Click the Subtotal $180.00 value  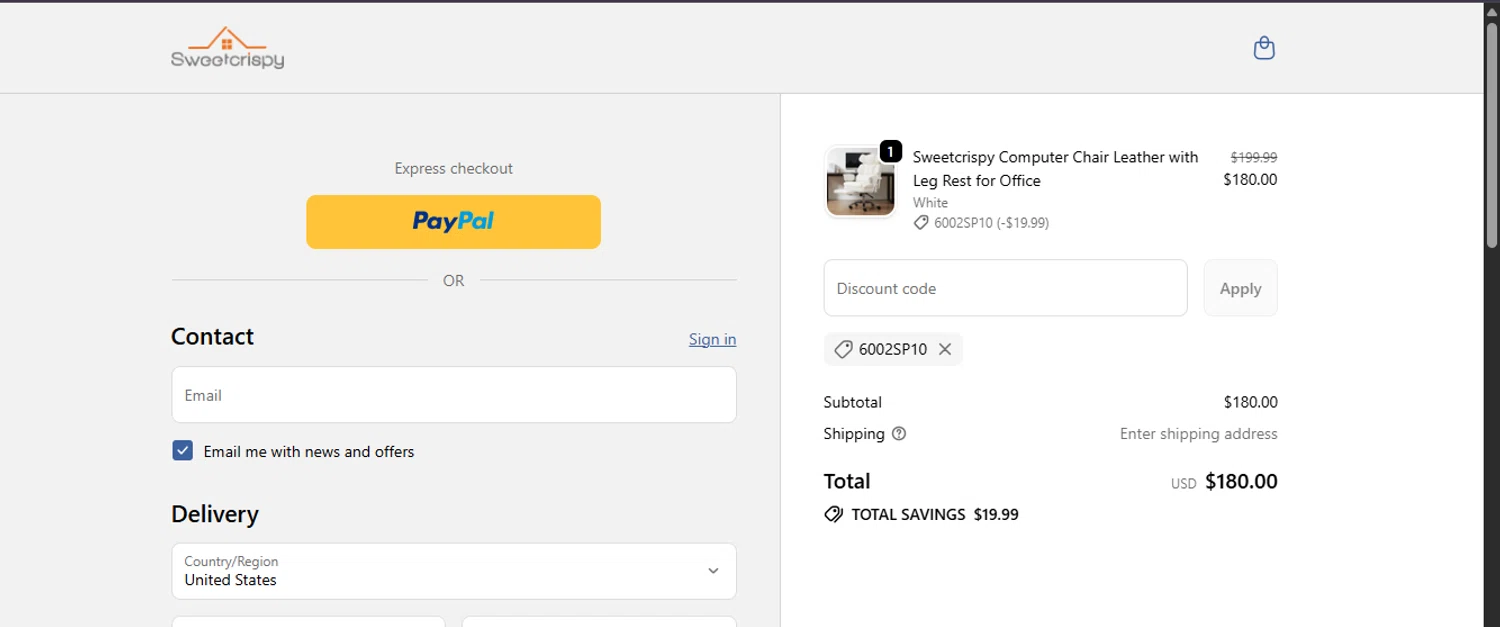click(1250, 402)
